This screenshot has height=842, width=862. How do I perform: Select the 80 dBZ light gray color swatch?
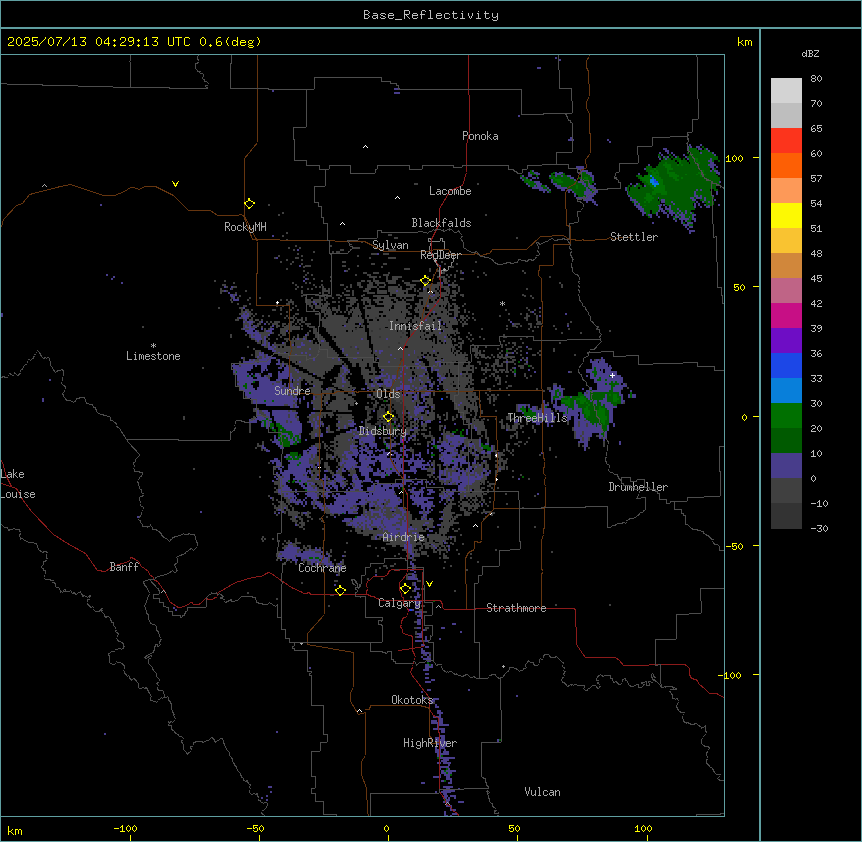pos(786,91)
